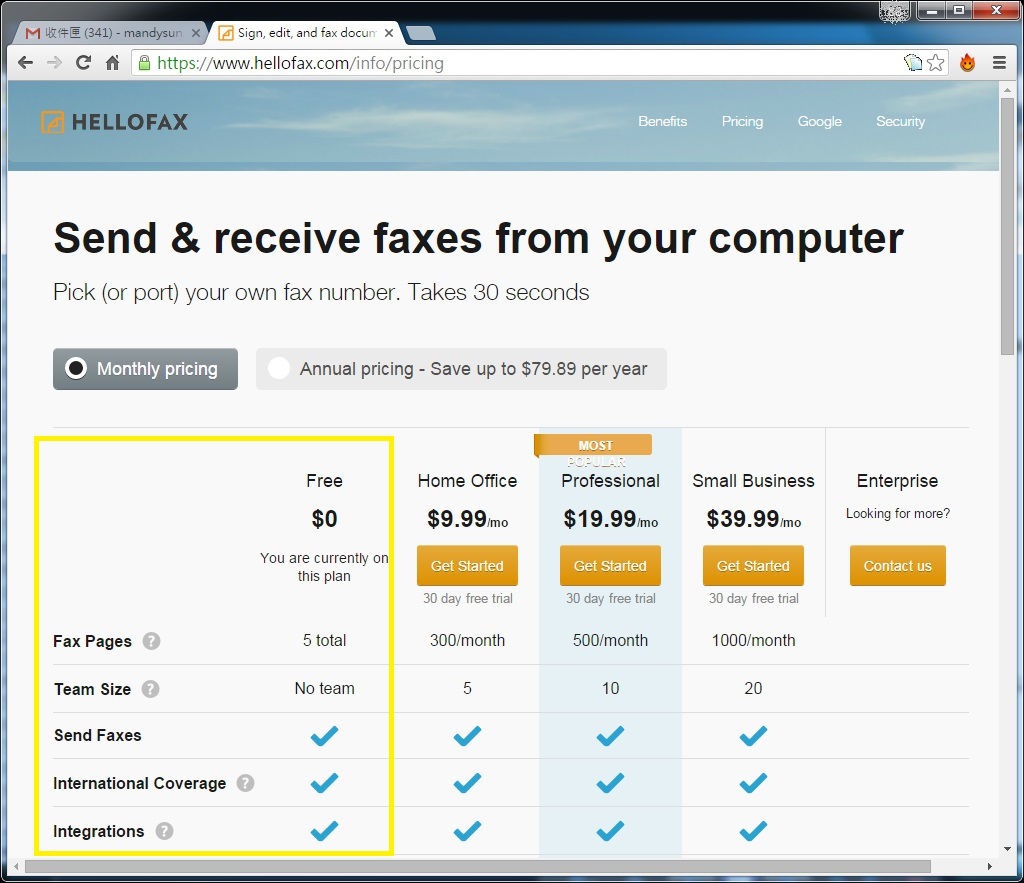Switch to the Gmail inbox tab
The width and height of the screenshot is (1024, 883).
[x=112, y=33]
